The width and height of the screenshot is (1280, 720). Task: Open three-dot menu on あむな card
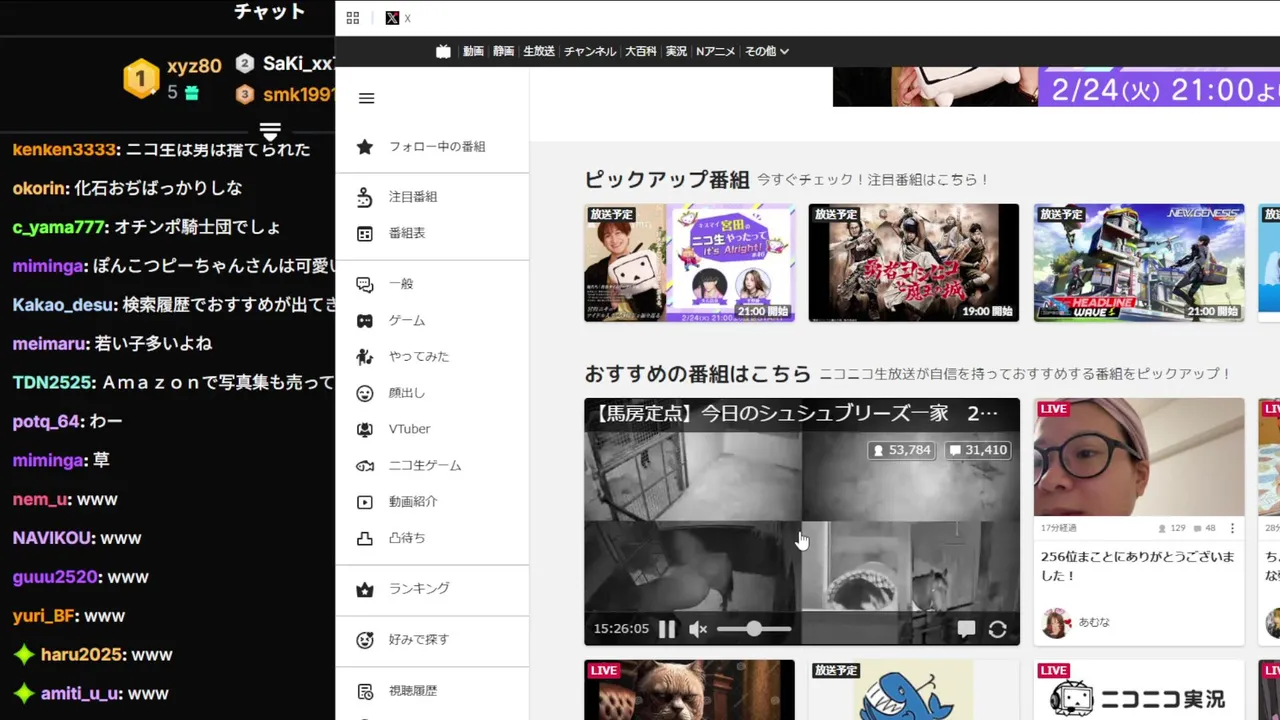(x=1232, y=528)
